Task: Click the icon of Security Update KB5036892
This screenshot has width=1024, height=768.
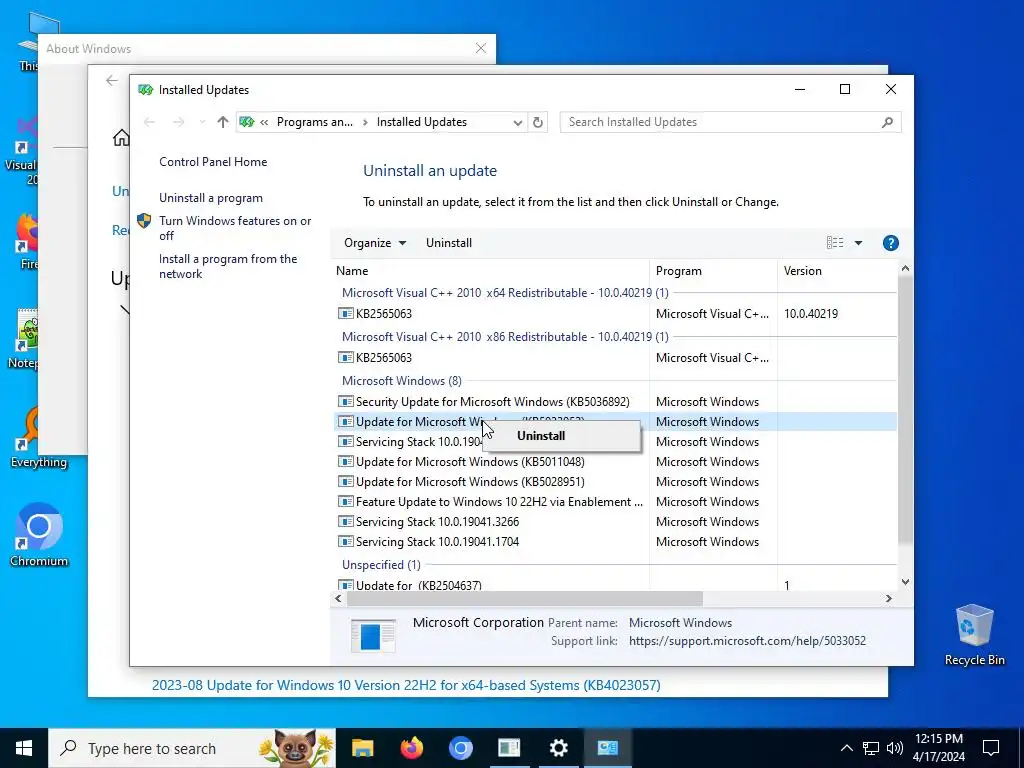Action: 345,402
